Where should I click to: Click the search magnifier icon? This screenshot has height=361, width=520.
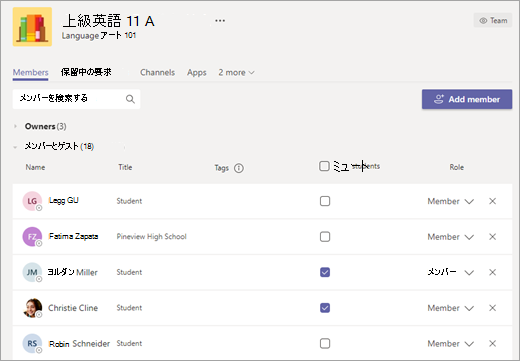[x=130, y=99]
